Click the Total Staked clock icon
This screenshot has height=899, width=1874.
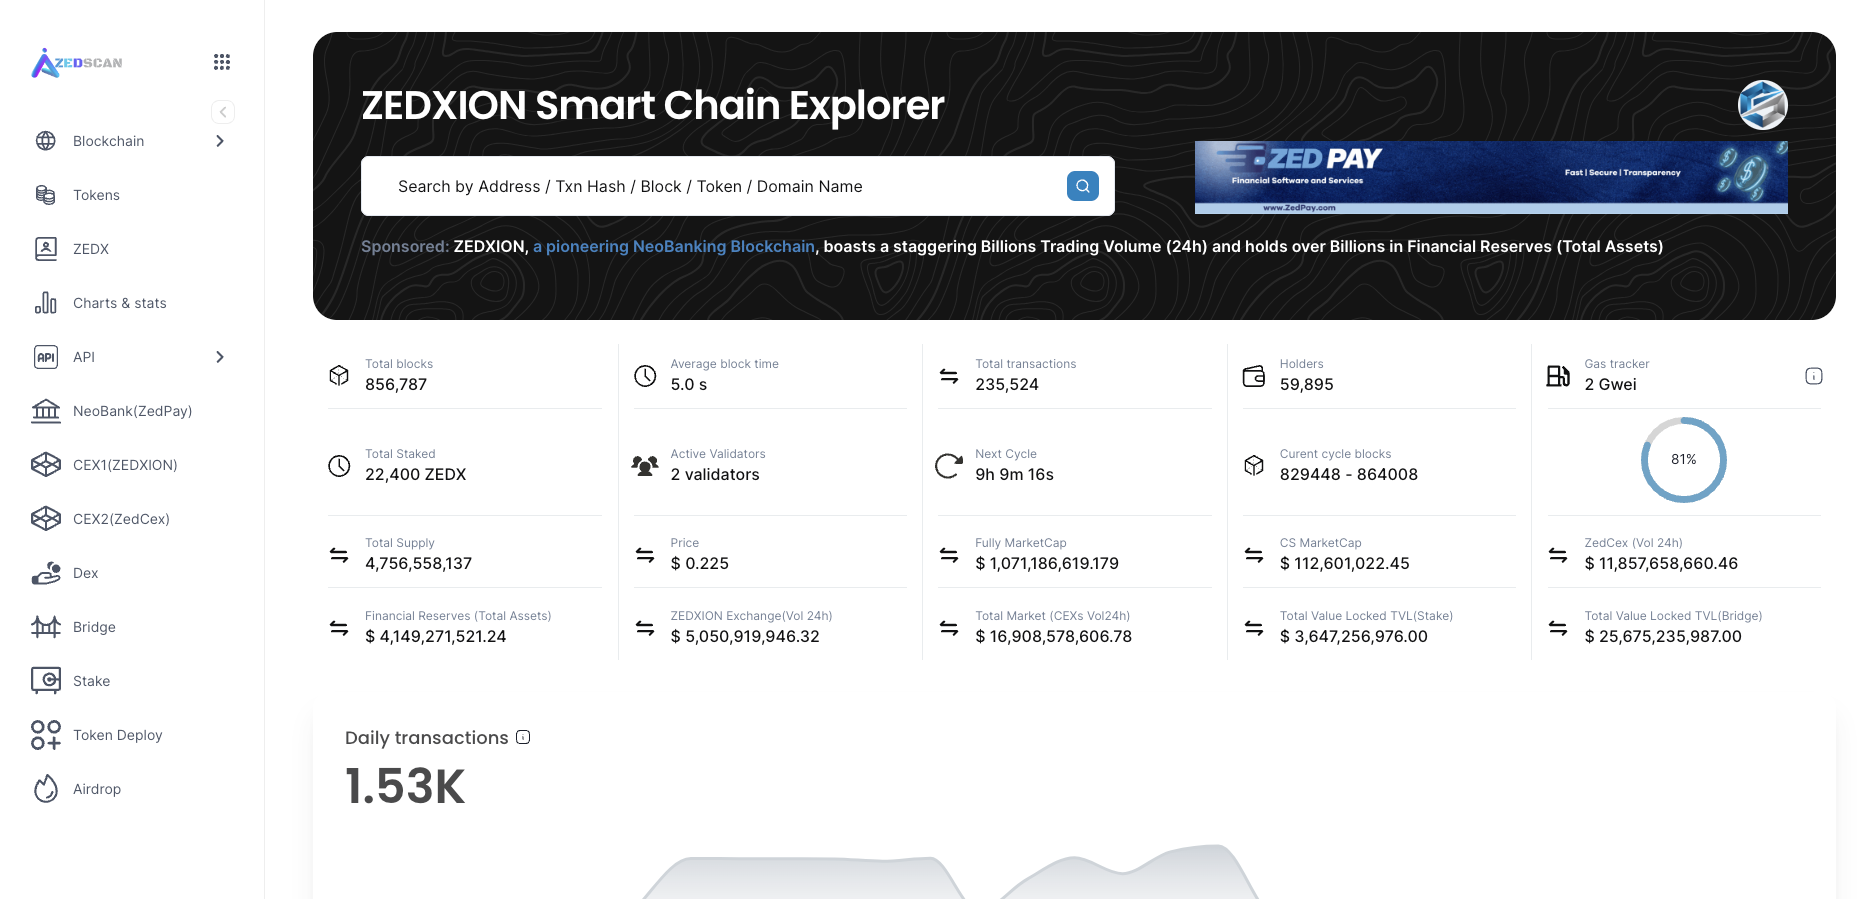(x=339, y=466)
